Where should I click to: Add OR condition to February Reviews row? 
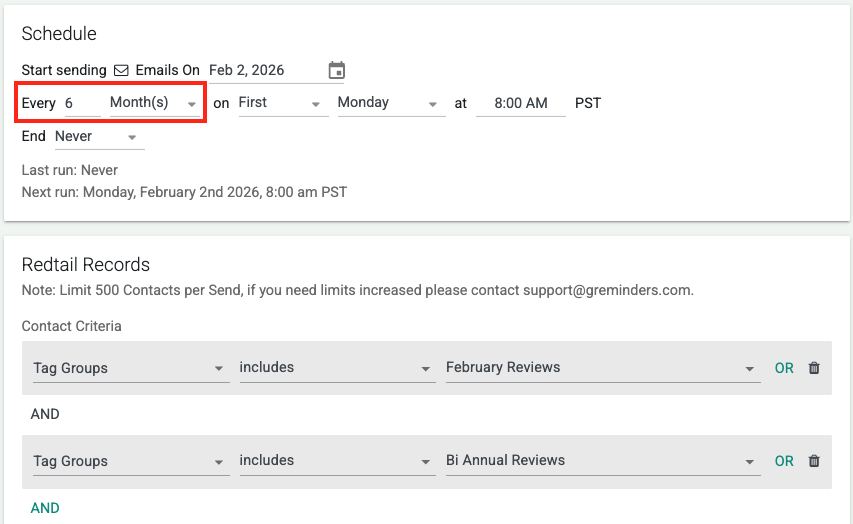click(x=784, y=368)
